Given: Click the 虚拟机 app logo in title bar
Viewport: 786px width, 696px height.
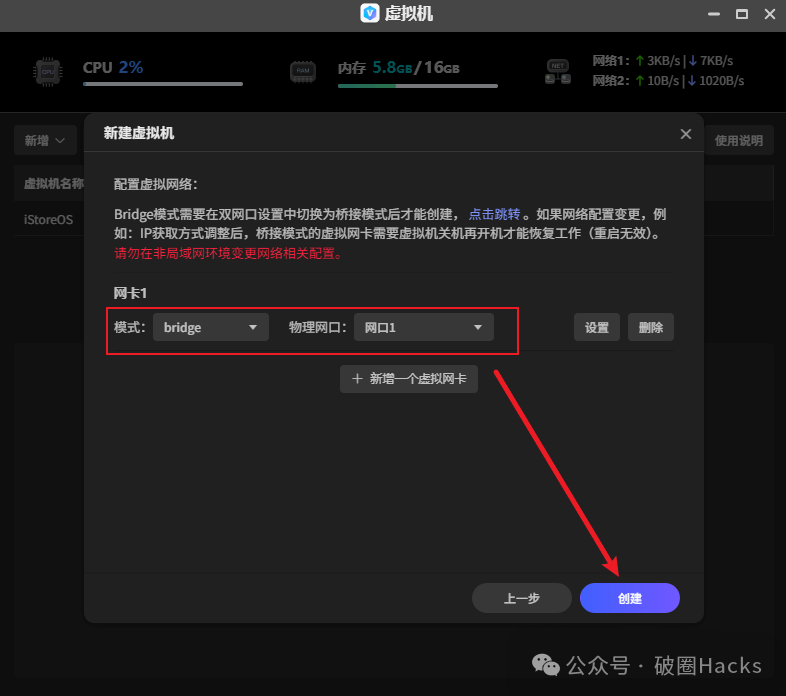Looking at the screenshot, I should tap(370, 14).
